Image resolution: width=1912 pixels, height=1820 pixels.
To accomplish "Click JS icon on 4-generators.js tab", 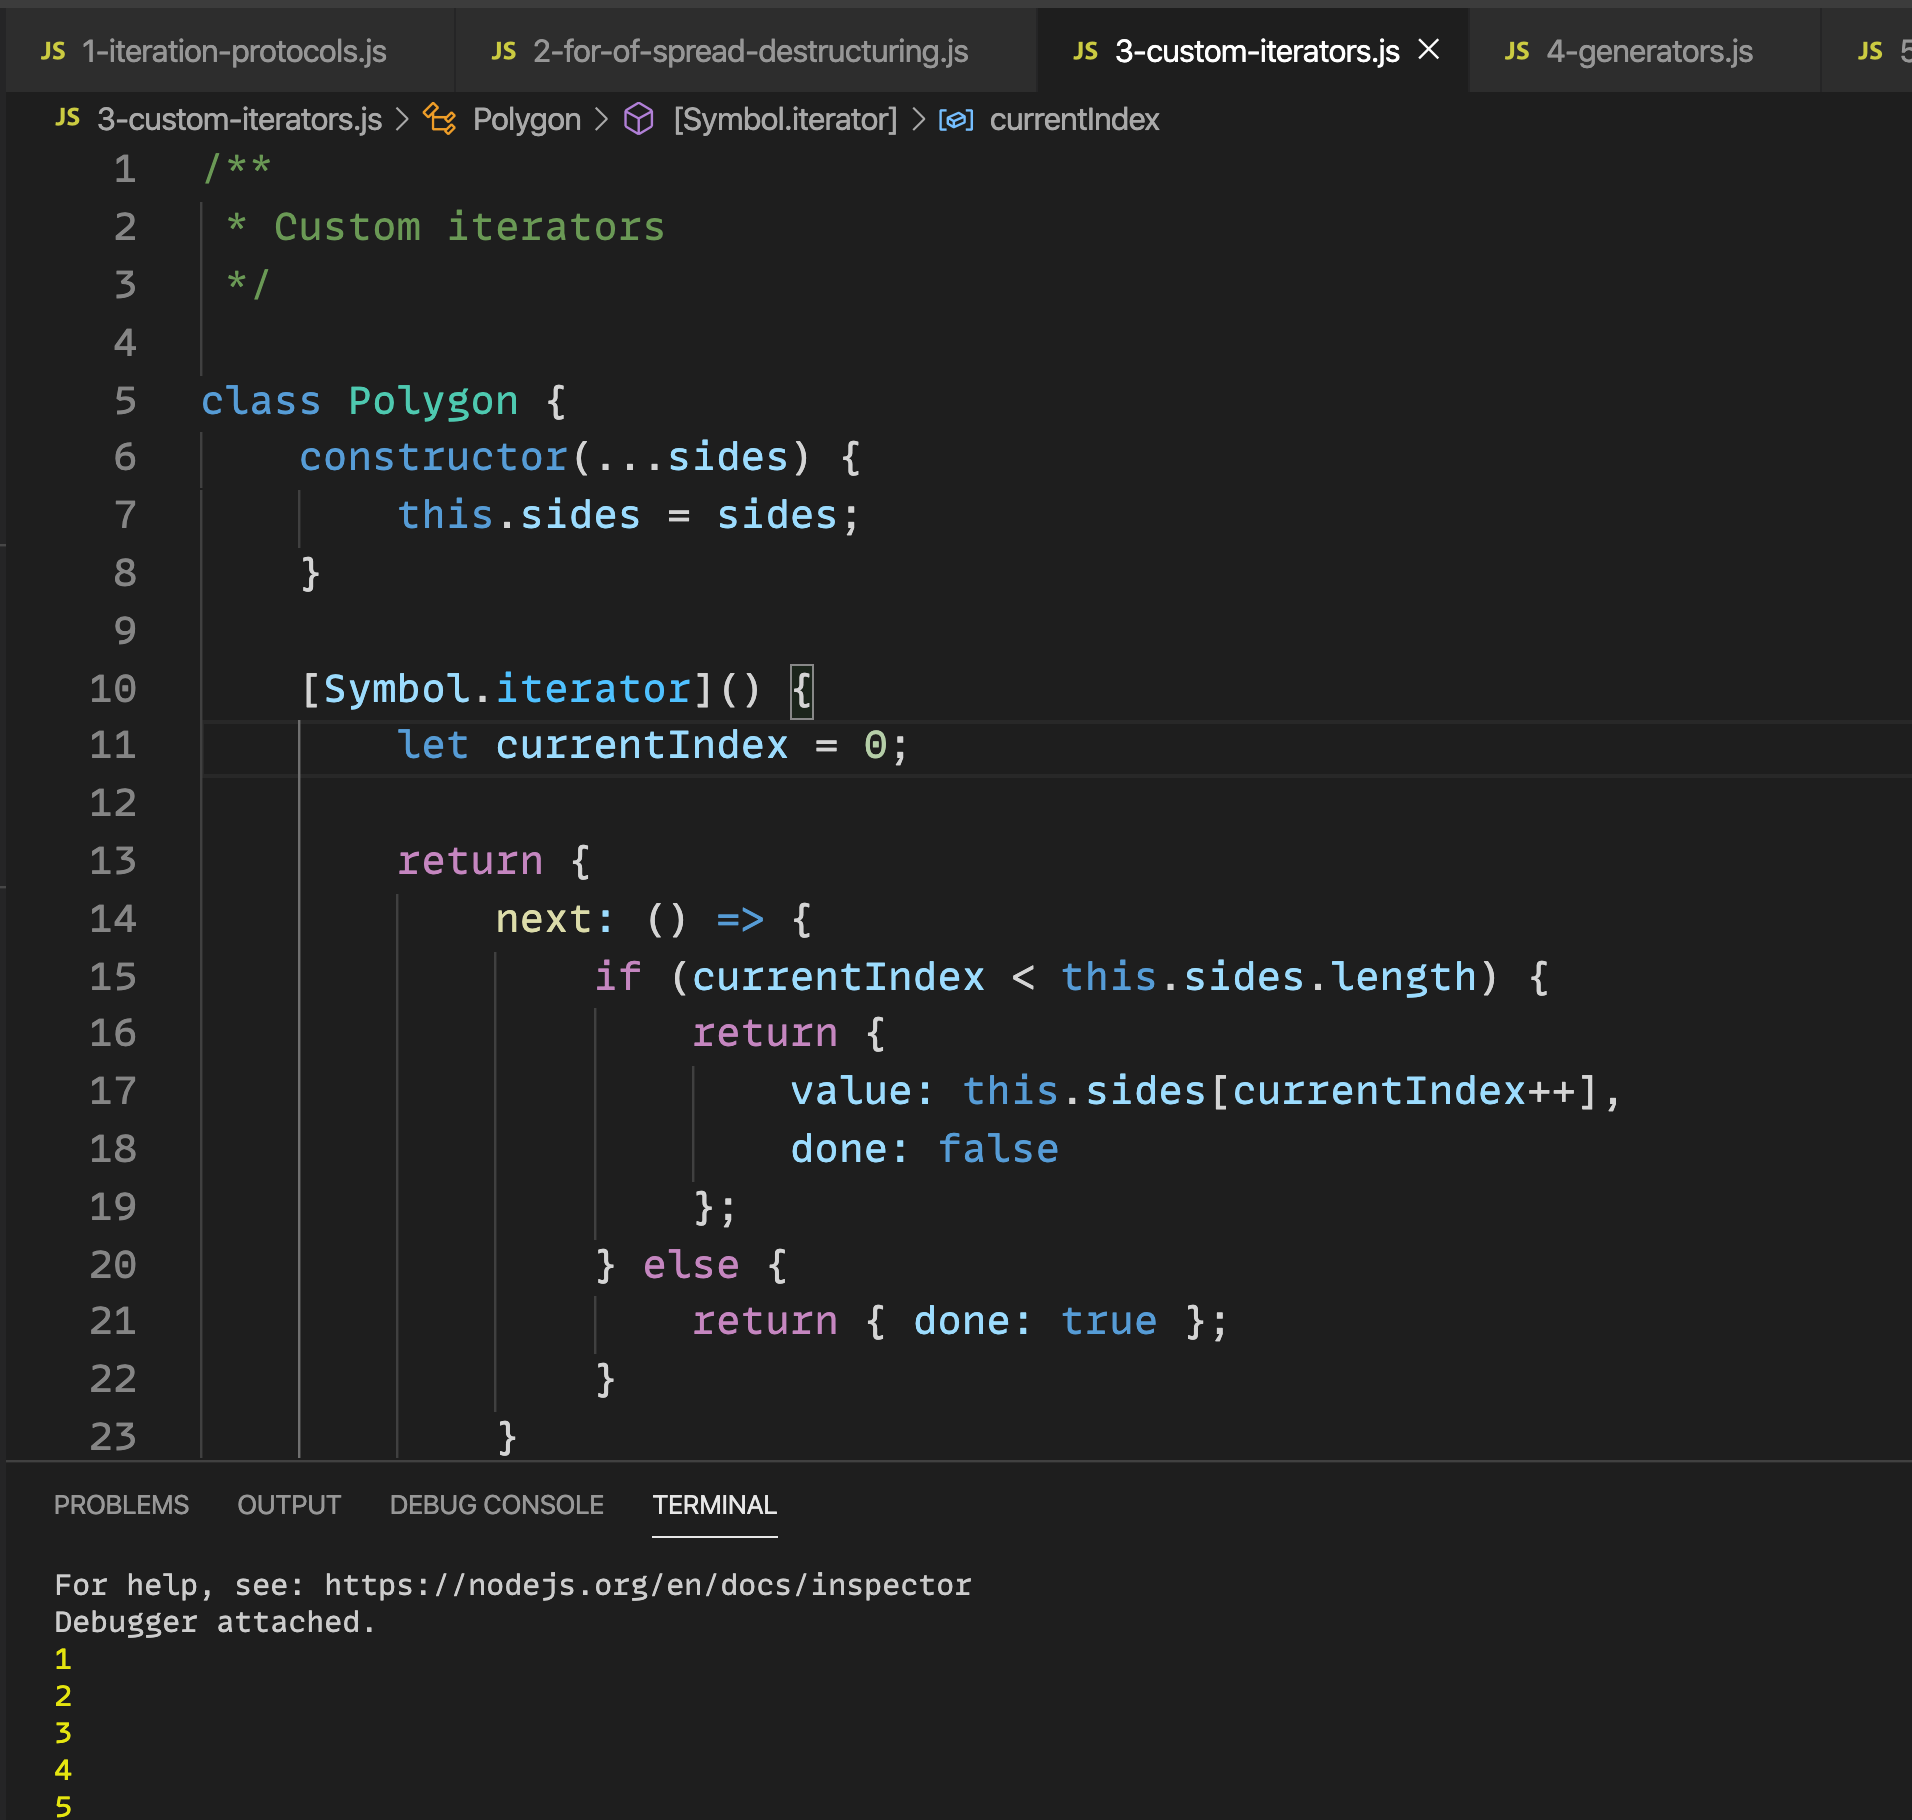I will [x=1517, y=51].
